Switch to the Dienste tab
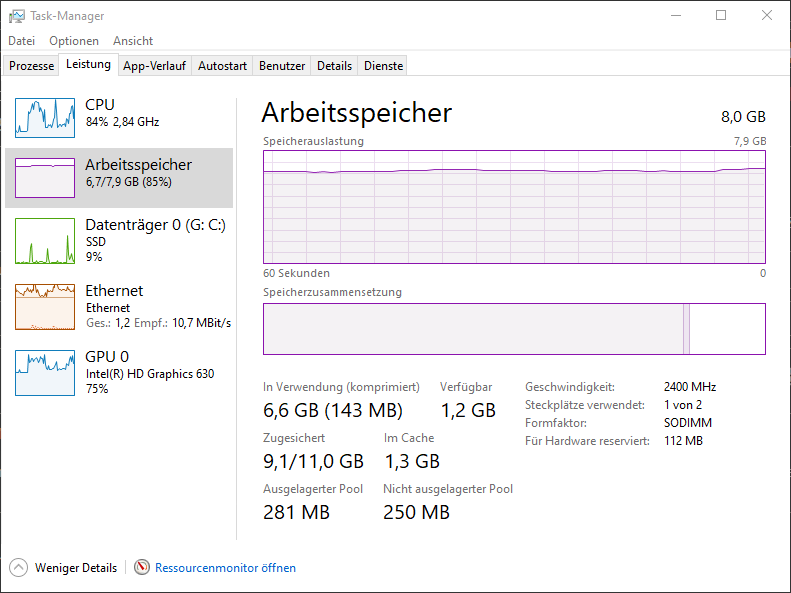791x593 pixels. point(384,66)
